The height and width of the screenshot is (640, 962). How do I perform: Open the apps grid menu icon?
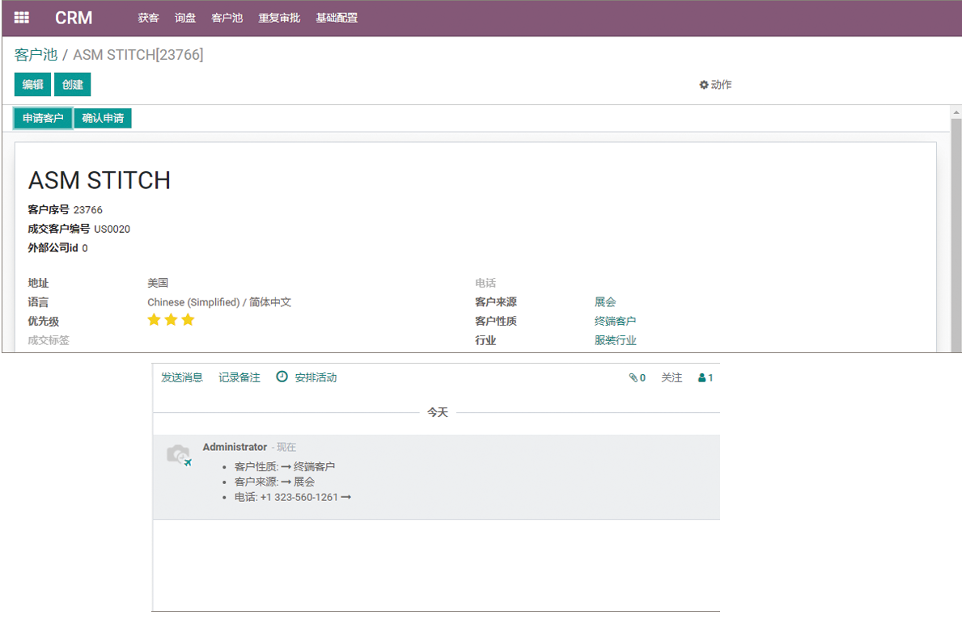21,18
